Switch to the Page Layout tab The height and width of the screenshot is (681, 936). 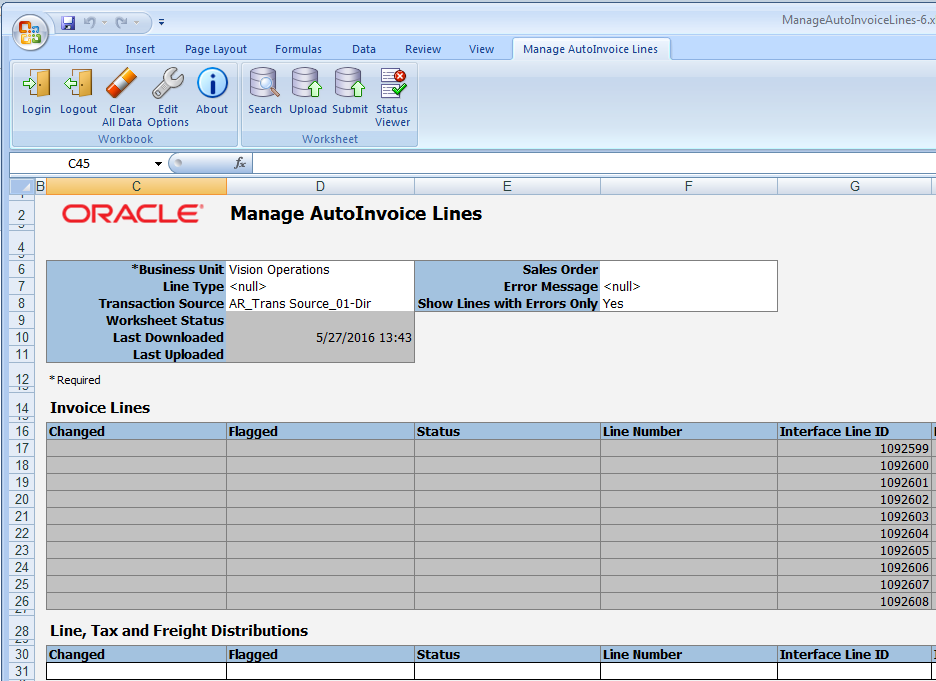pos(215,49)
